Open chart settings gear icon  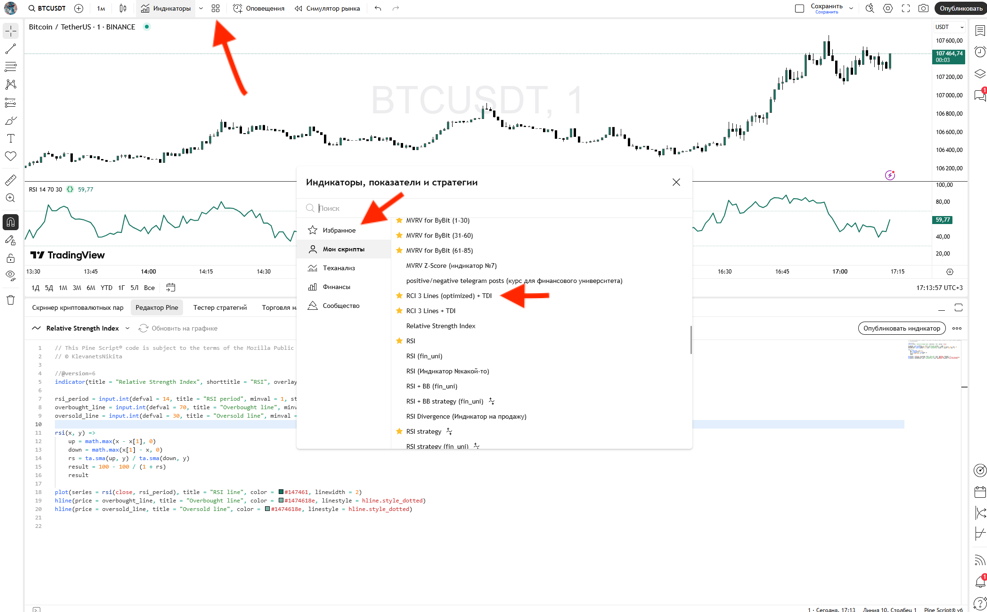[887, 8]
